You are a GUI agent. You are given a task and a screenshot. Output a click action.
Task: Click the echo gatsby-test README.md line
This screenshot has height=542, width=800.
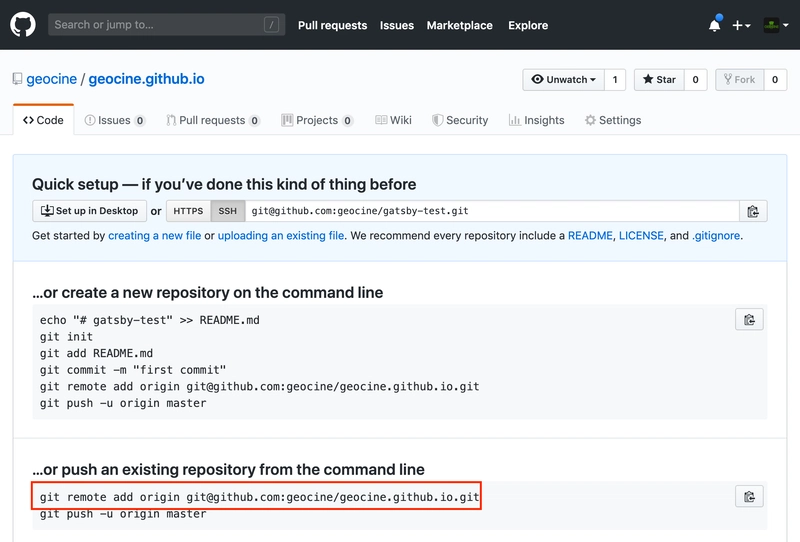(149, 320)
